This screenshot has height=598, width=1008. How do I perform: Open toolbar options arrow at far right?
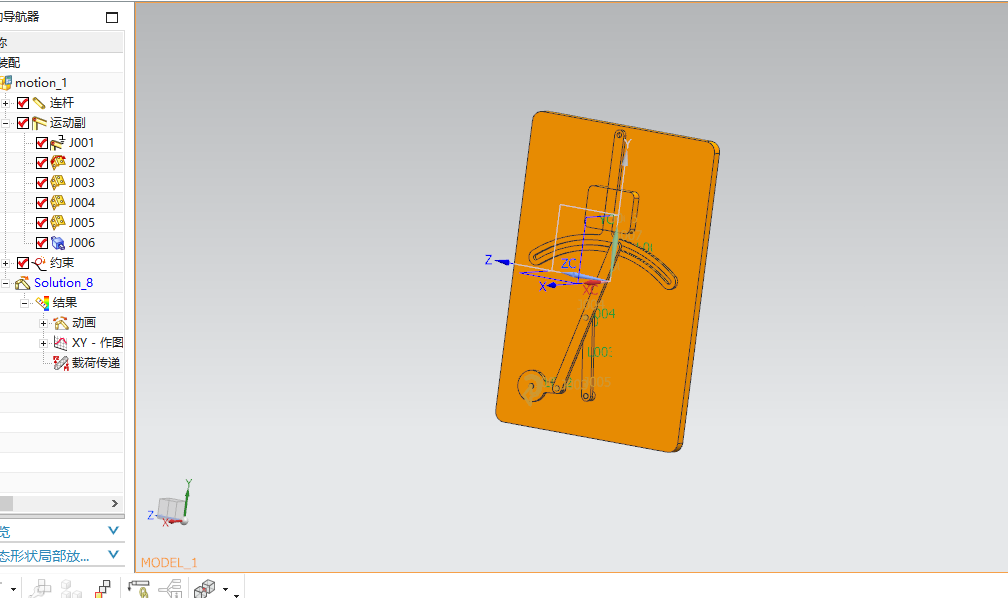(x=237, y=595)
